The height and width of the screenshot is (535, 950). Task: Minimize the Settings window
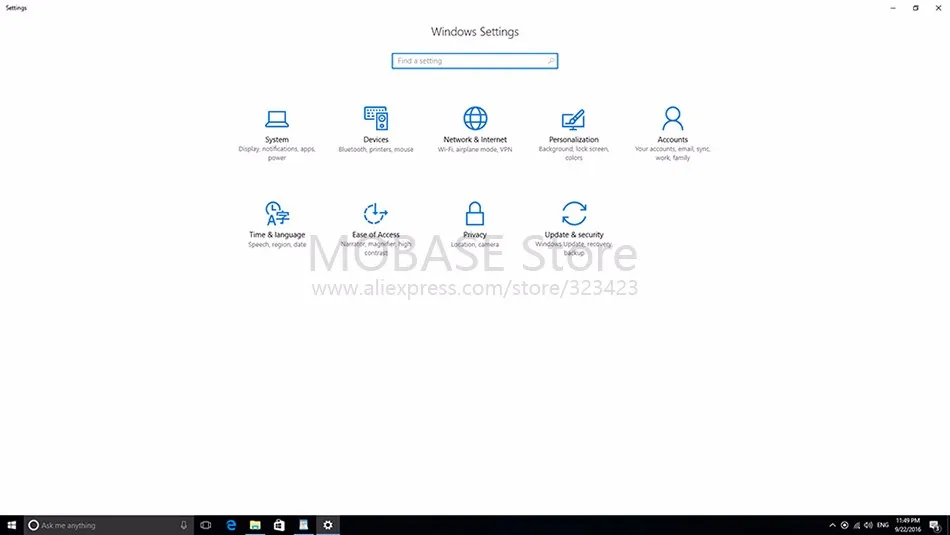(x=893, y=8)
